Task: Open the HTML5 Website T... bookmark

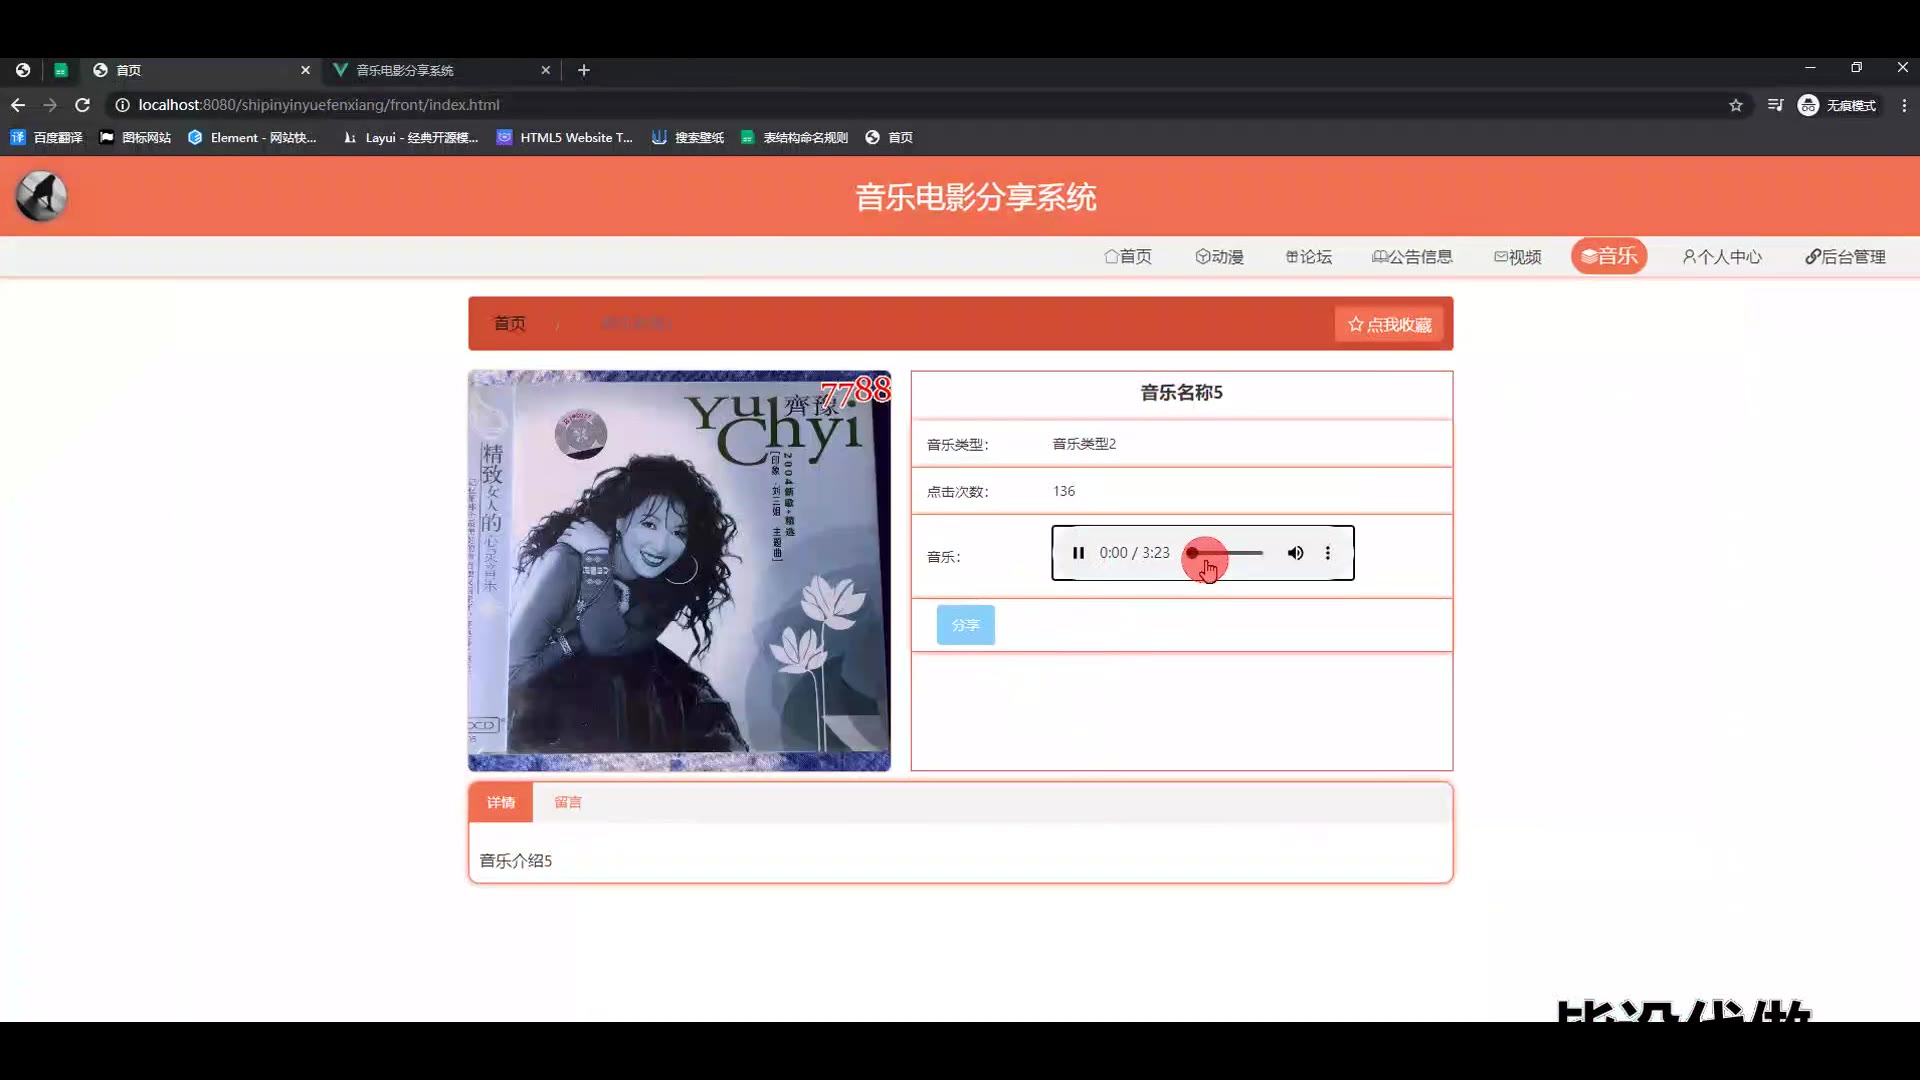Action: click(x=565, y=138)
